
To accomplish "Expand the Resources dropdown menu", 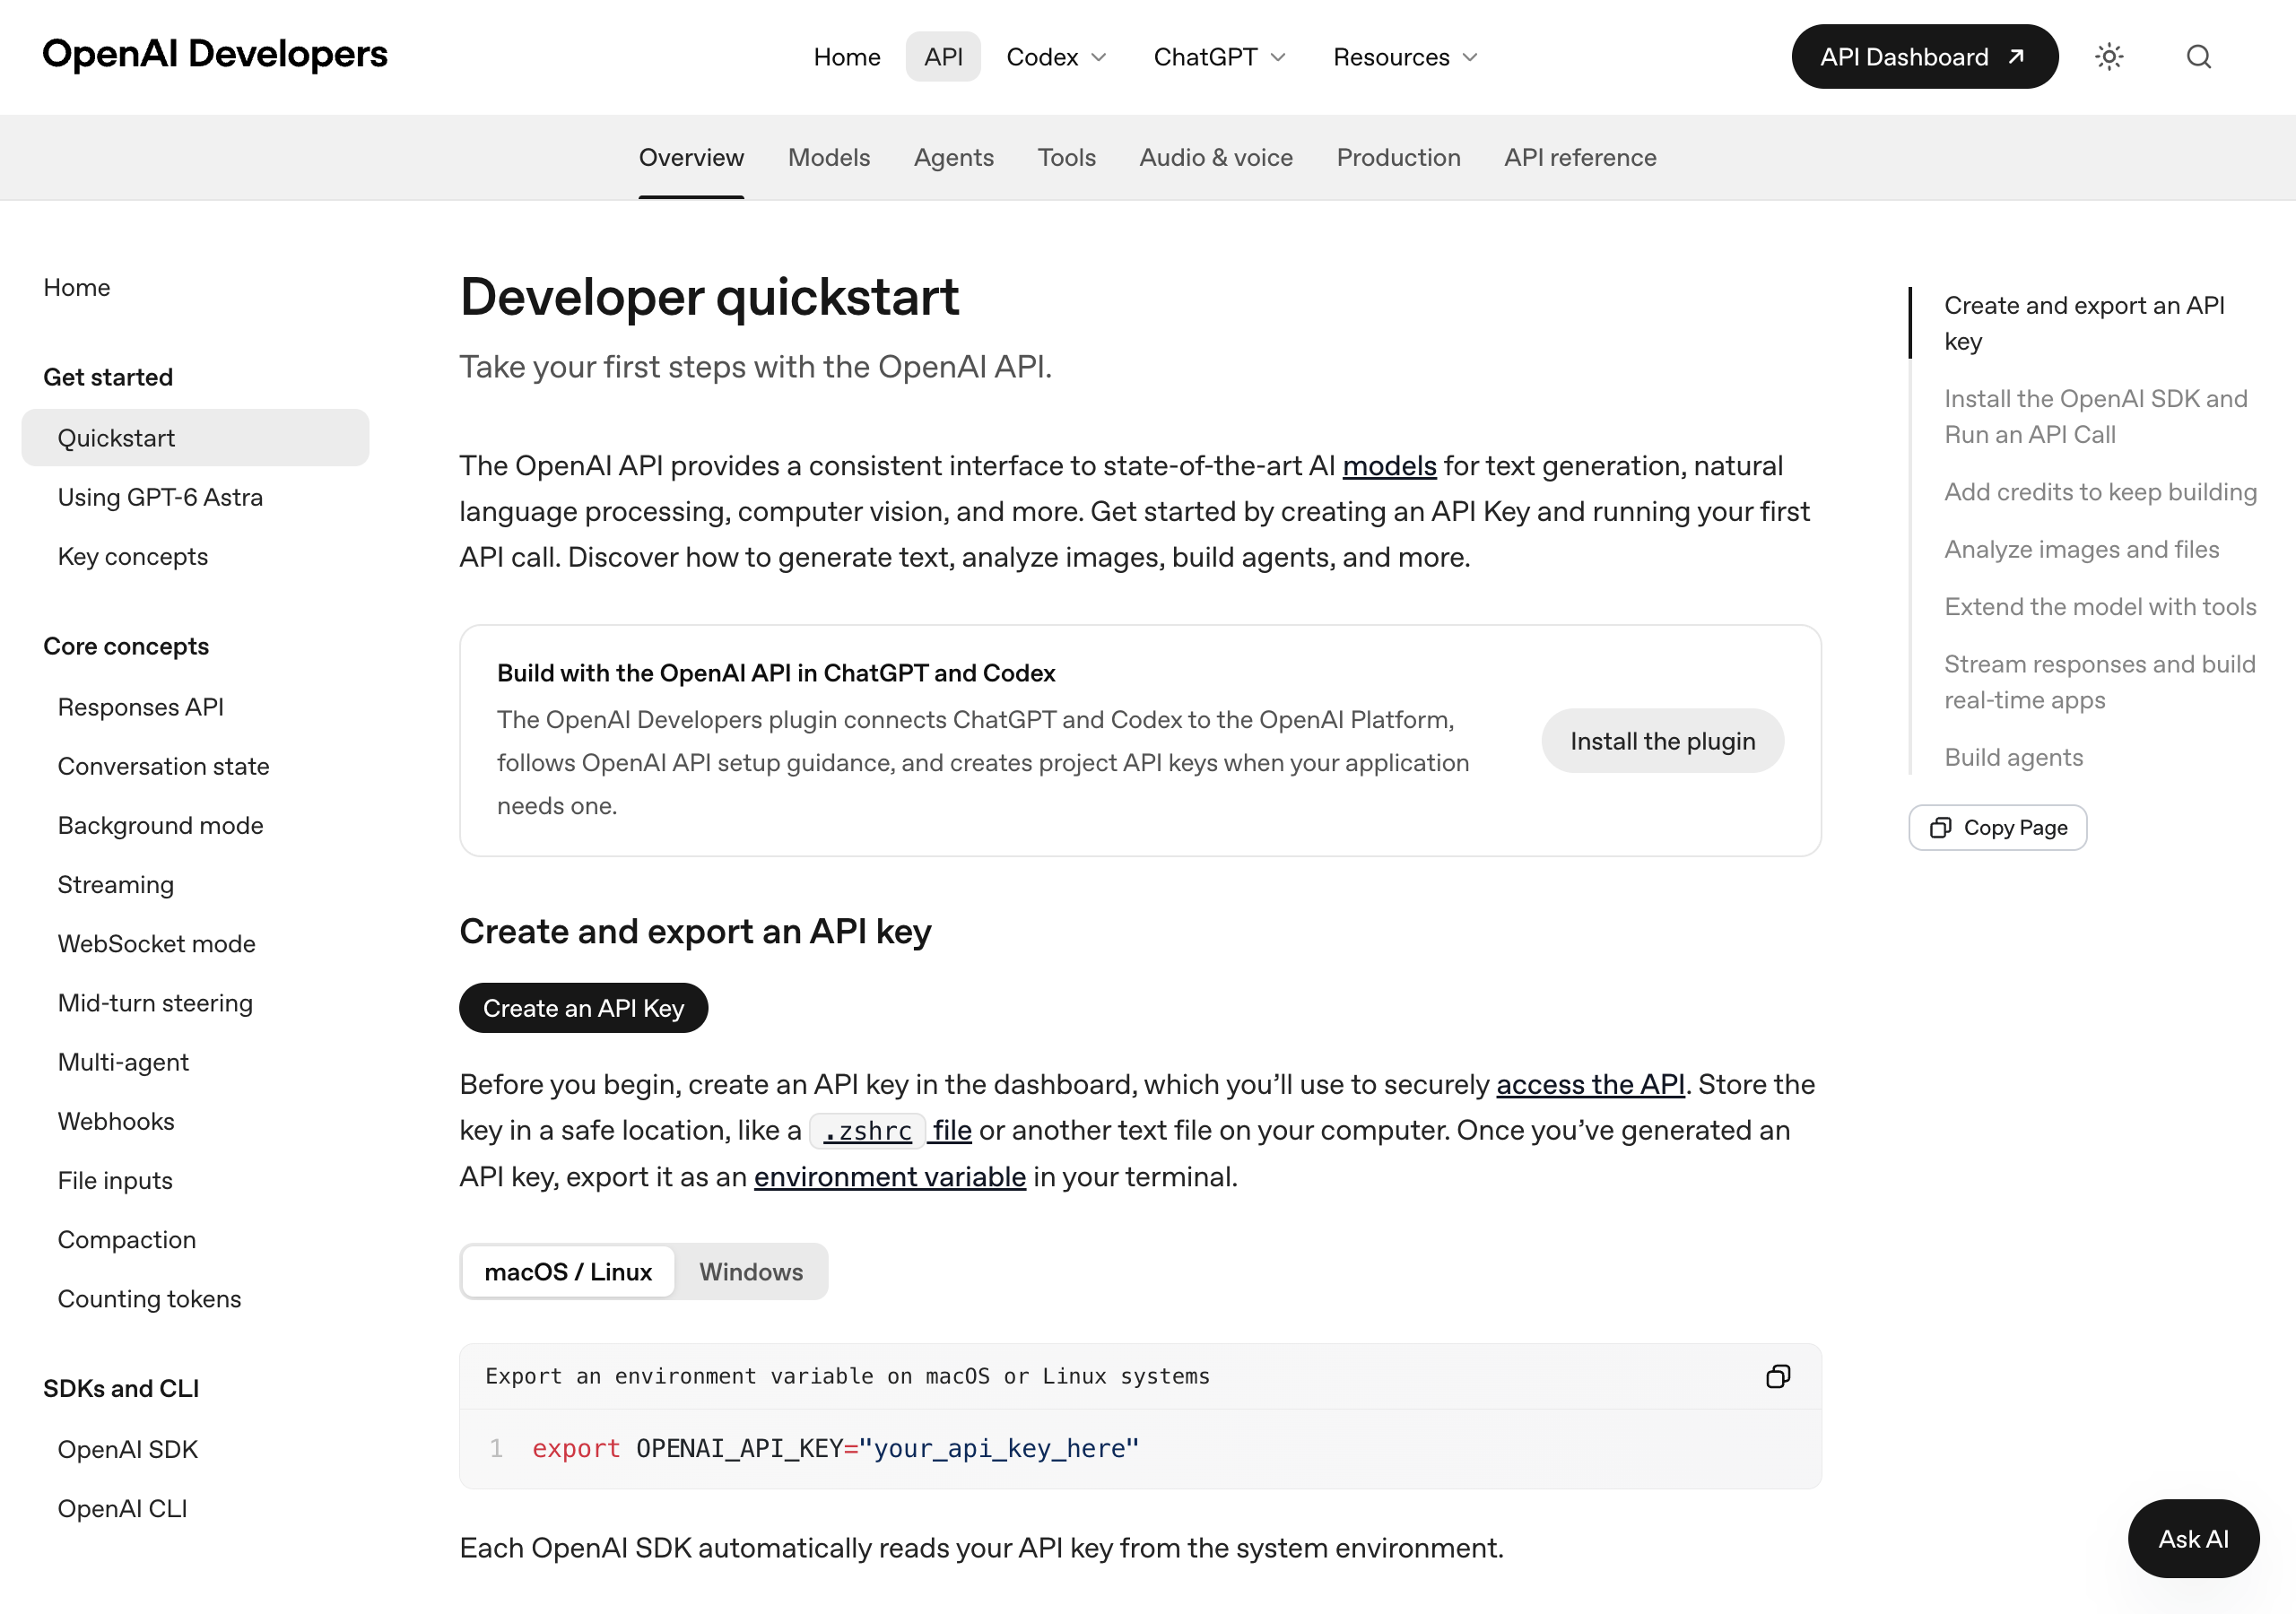I will 1405,57.
